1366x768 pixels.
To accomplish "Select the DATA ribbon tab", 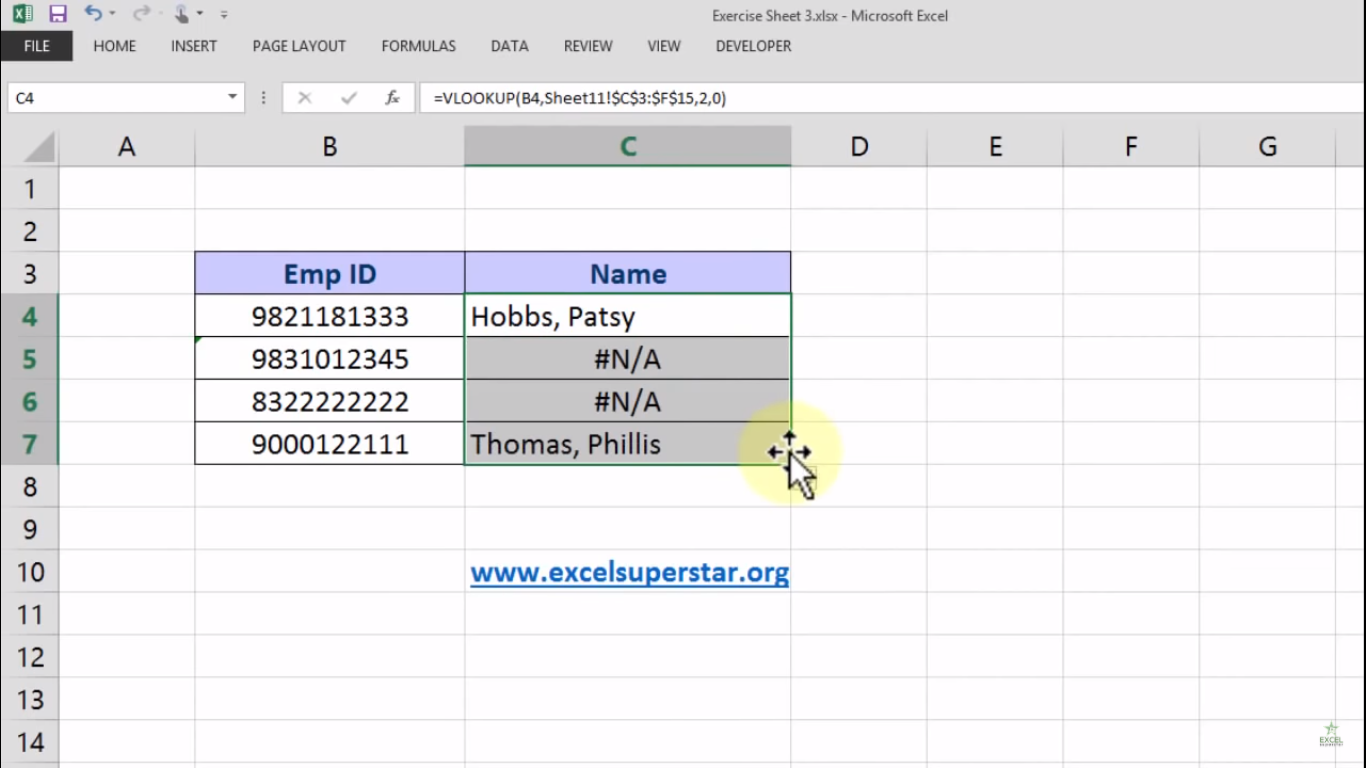I will 509,46.
